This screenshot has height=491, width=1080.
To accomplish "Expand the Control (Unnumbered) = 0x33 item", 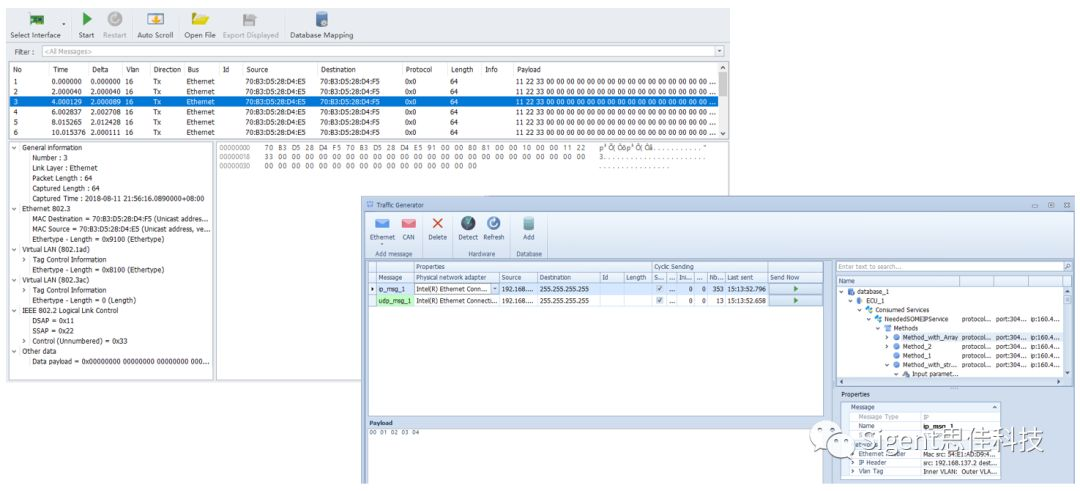I will [x=25, y=341].
